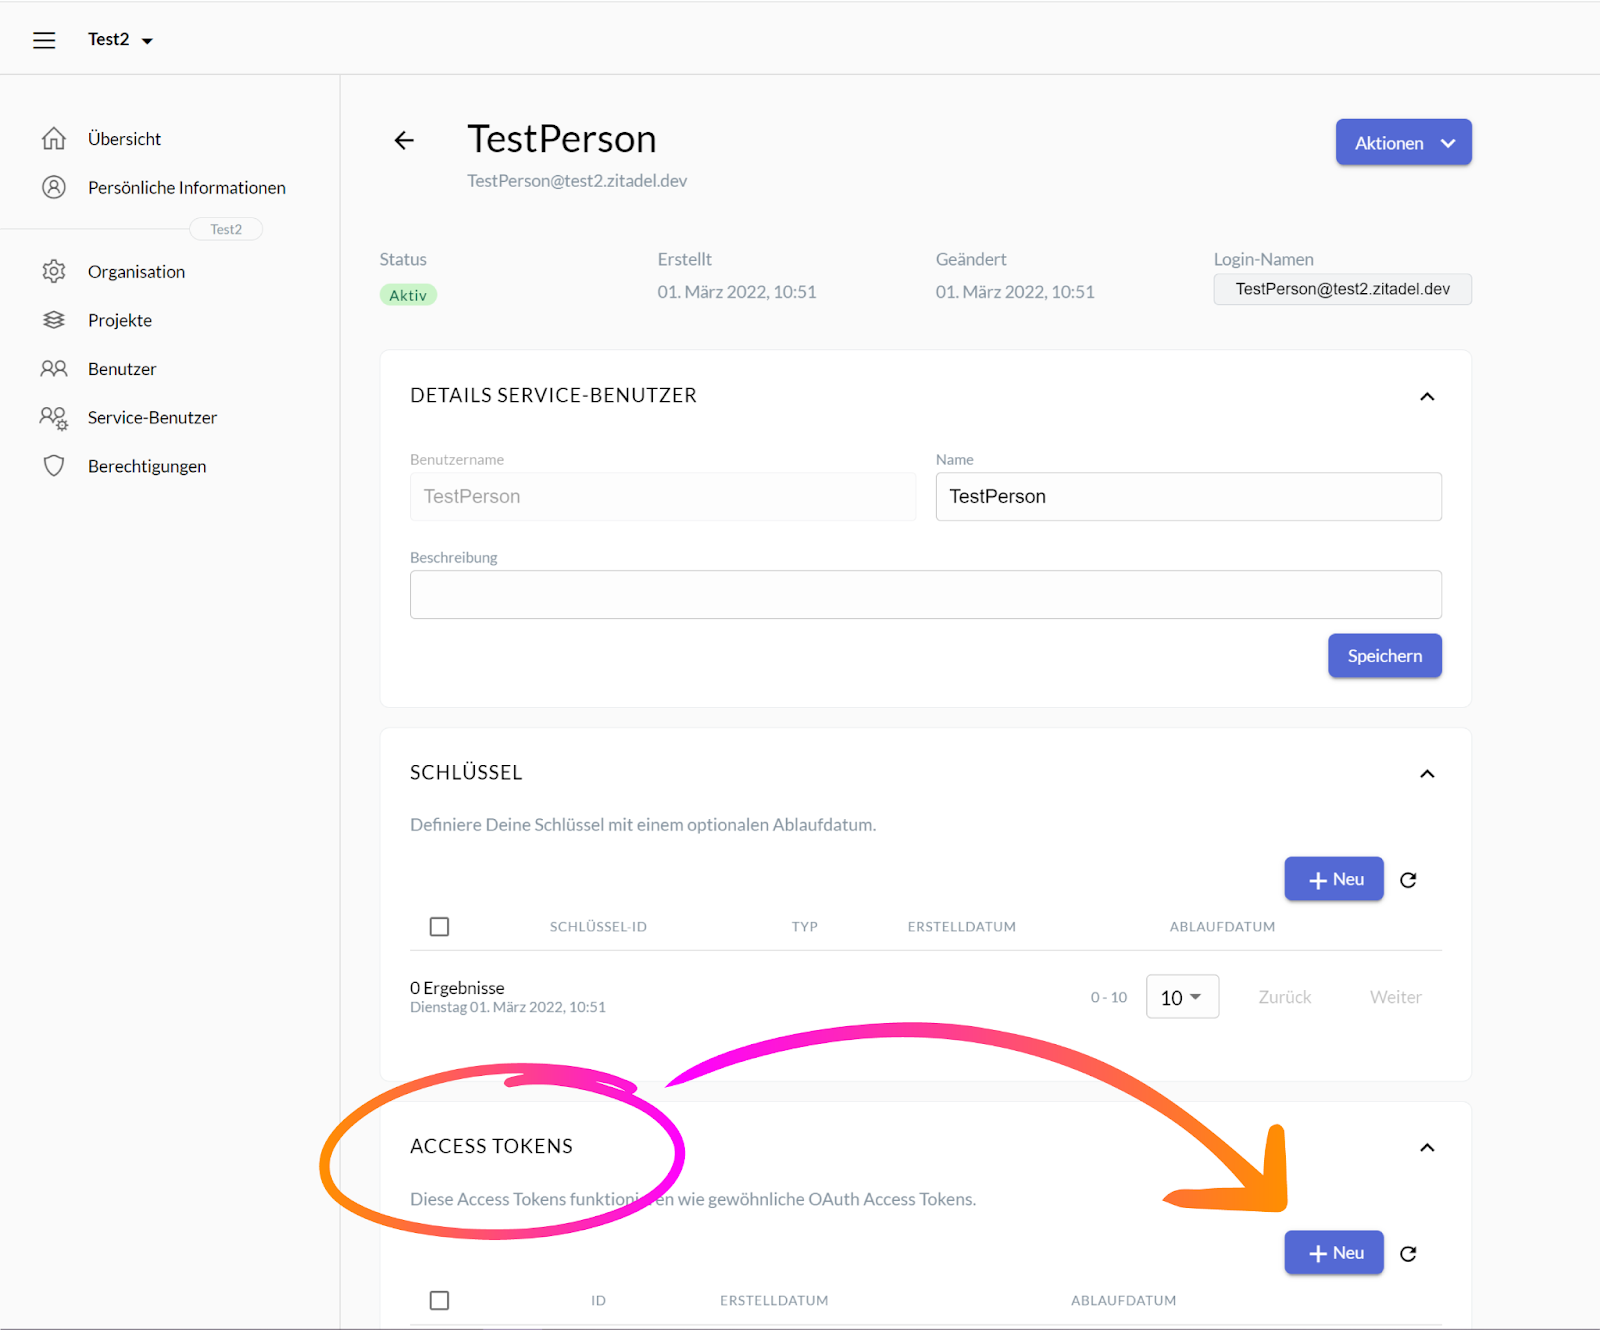Open the page size 10 dropdown
The height and width of the screenshot is (1330, 1600).
coord(1182,997)
